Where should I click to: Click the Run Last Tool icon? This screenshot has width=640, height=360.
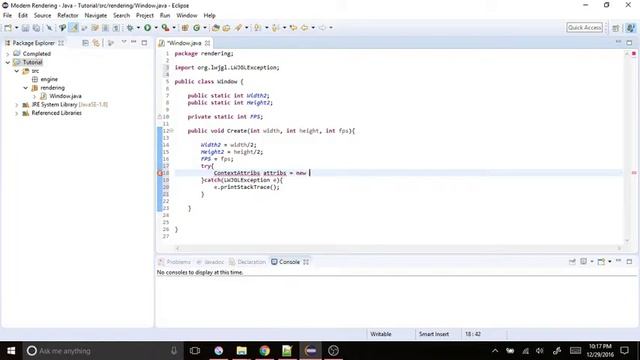pyautogui.click(x=165, y=28)
